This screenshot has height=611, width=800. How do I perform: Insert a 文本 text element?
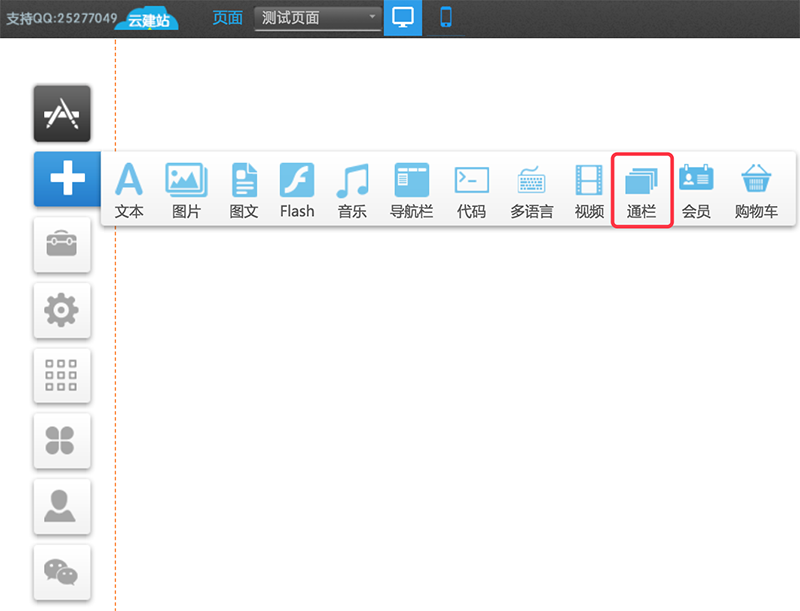(129, 190)
